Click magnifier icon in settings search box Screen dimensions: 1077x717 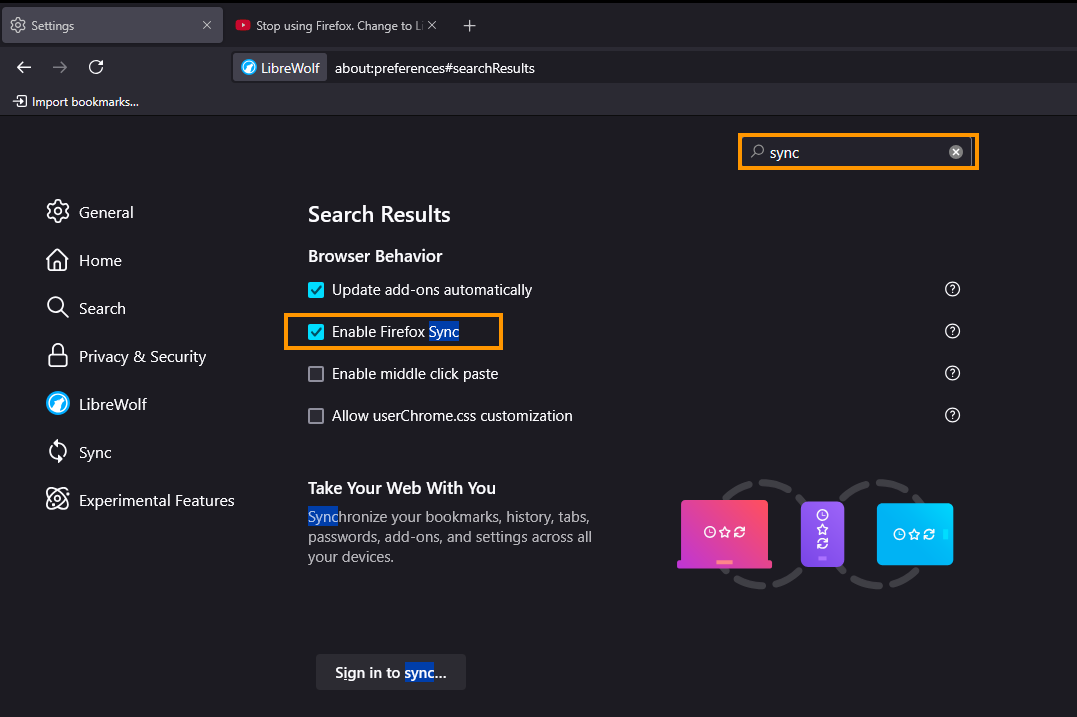(x=757, y=151)
